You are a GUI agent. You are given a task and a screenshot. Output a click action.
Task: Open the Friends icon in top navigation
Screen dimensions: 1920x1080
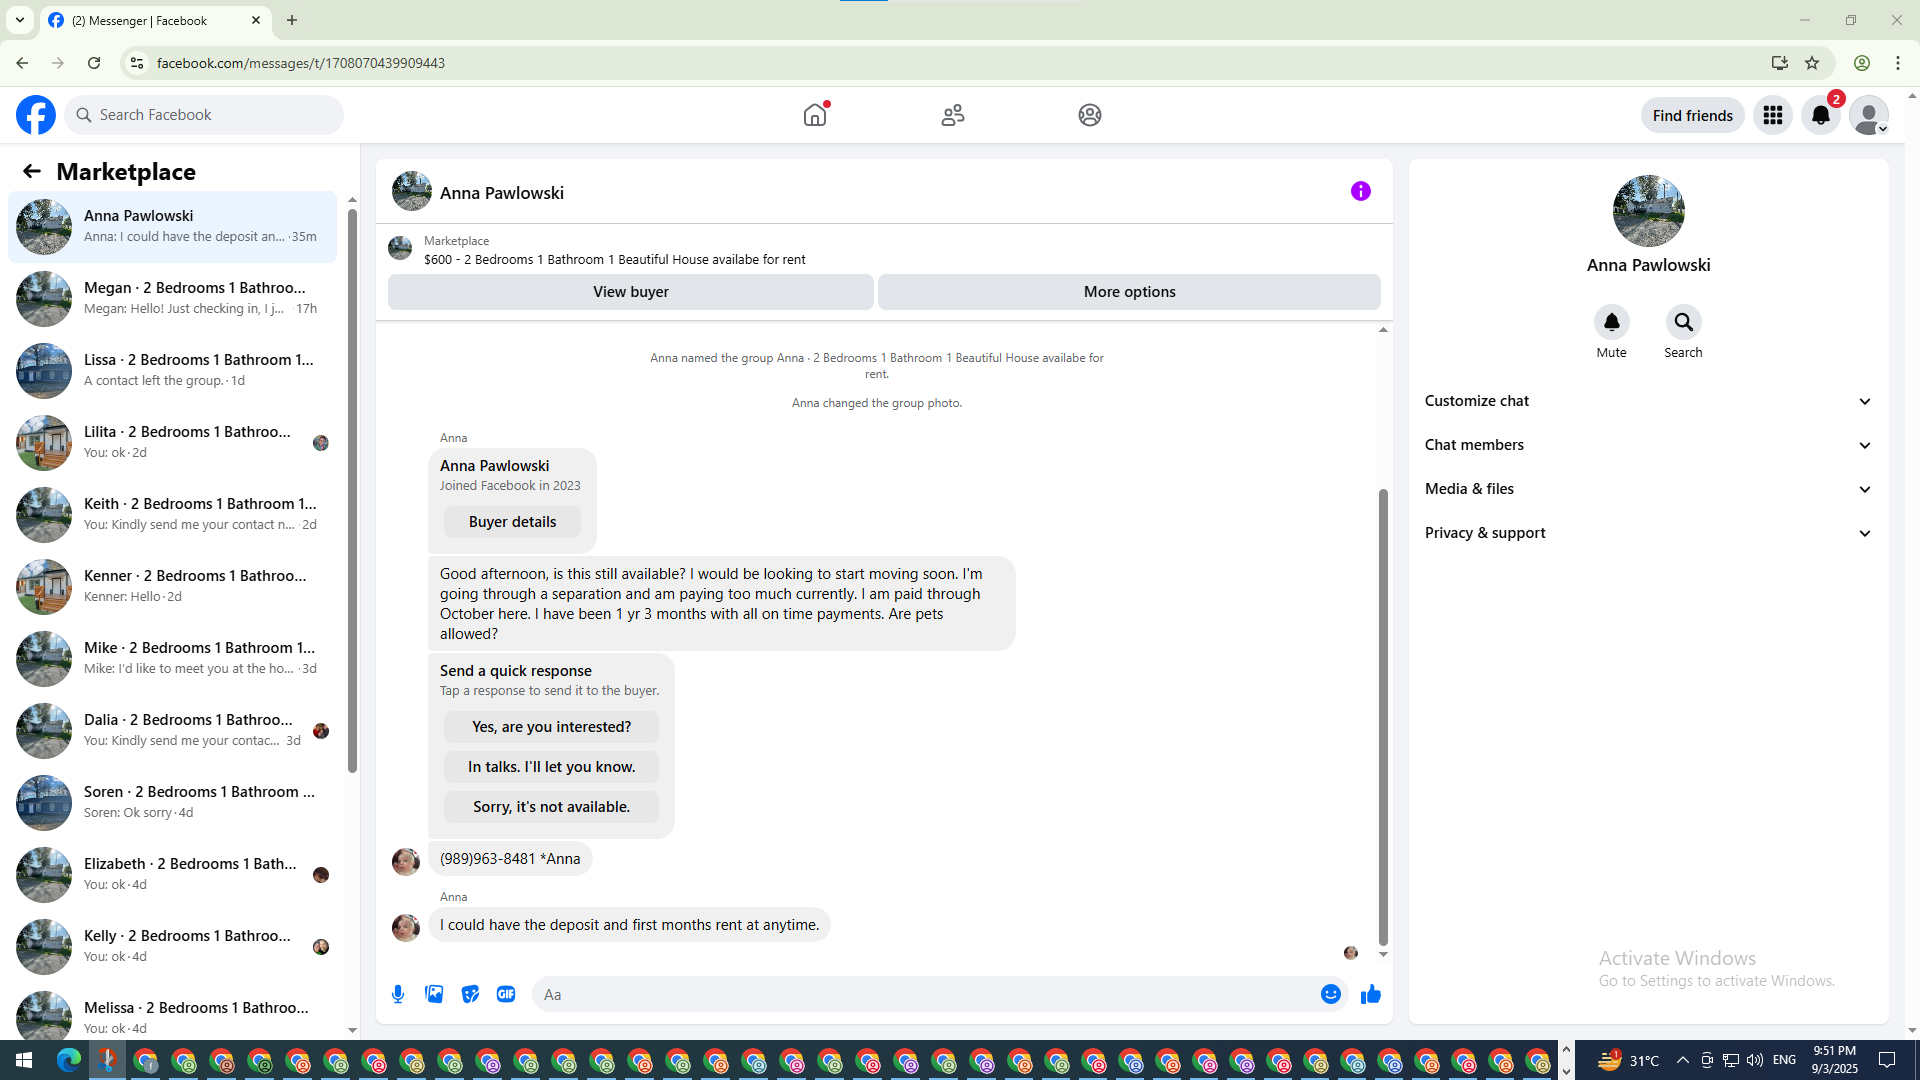click(x=953, y=115)
